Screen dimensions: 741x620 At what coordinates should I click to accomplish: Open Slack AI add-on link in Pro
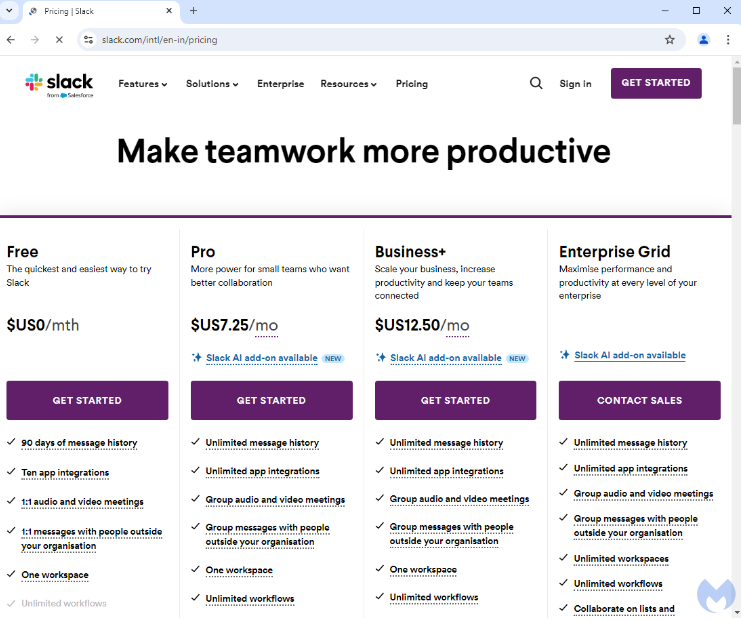[x=262, y=358]
